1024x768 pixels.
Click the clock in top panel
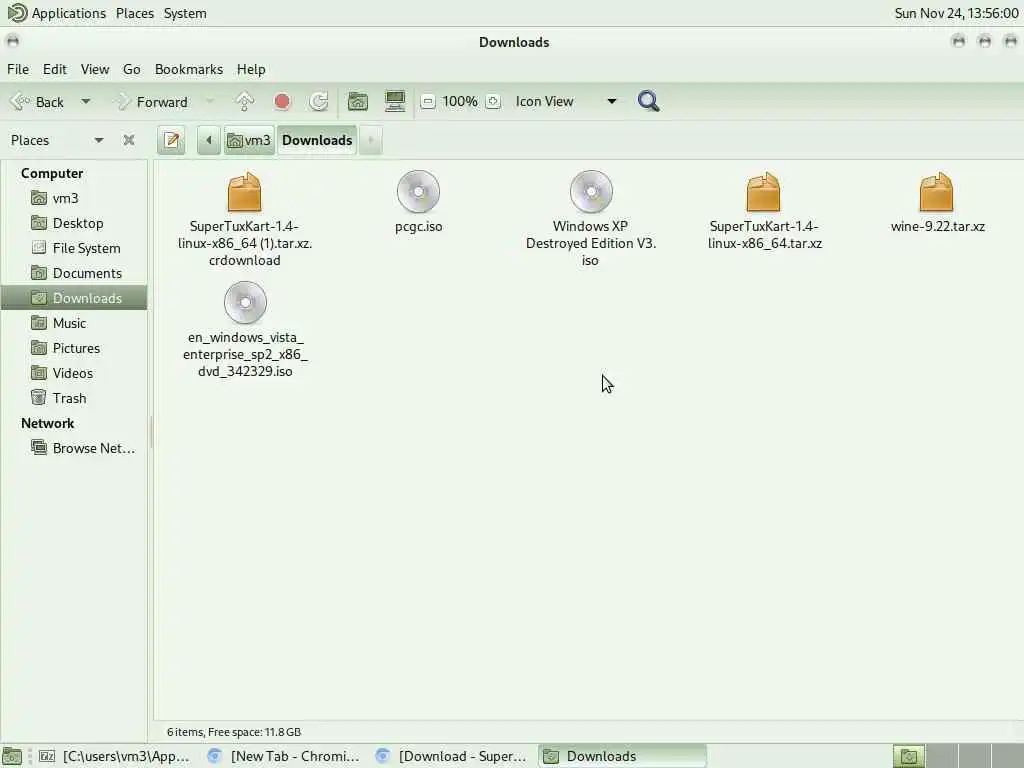956,13
